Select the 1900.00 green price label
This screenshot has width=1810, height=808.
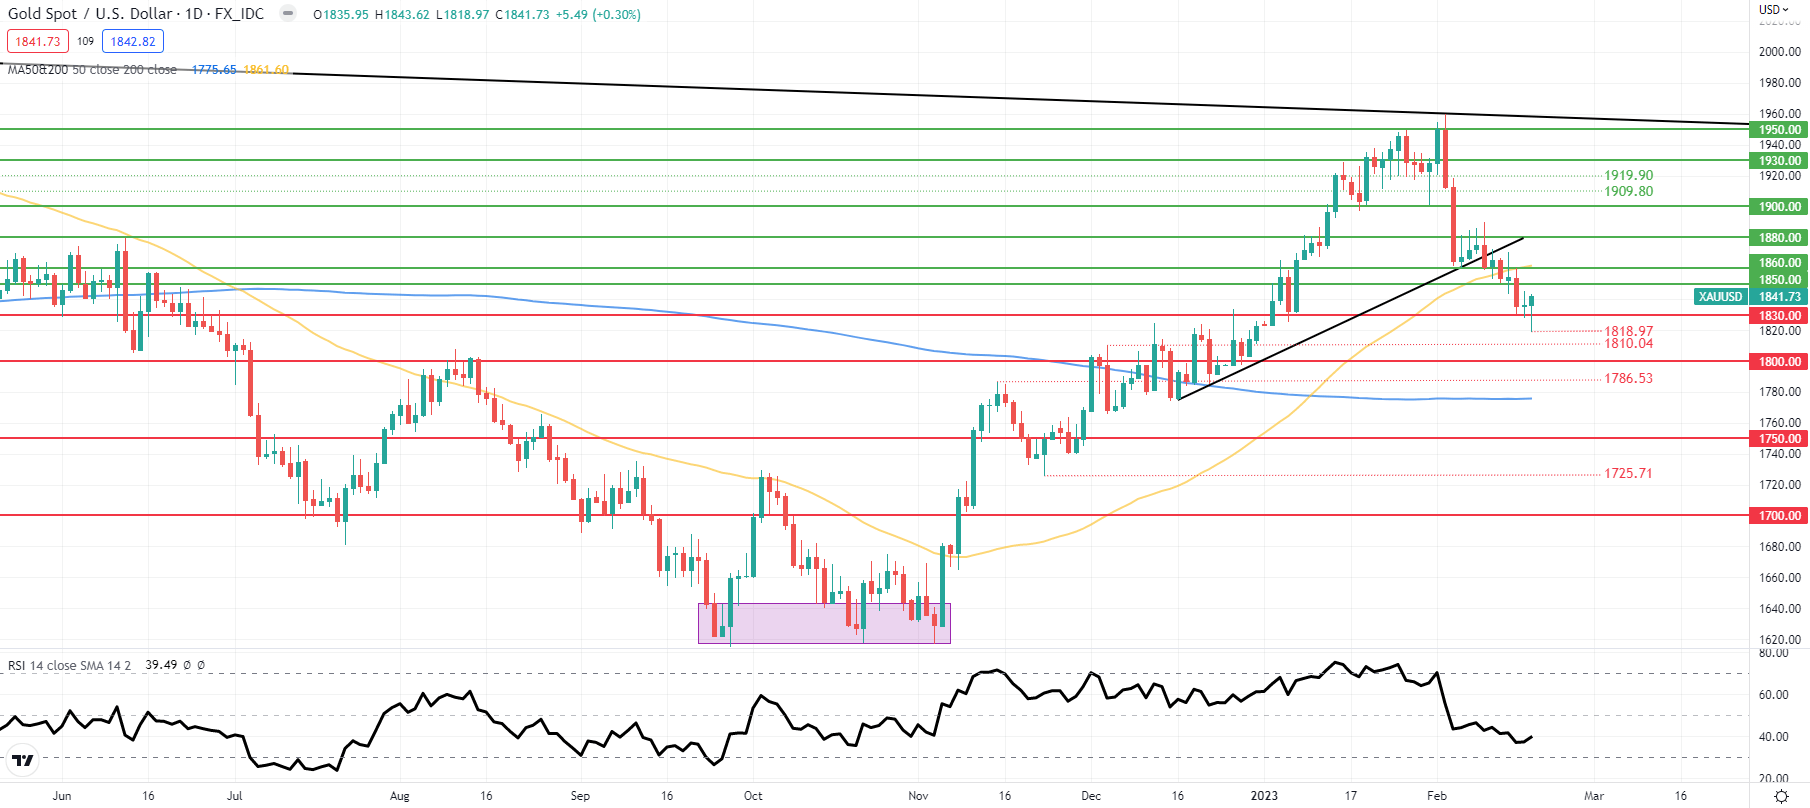tap(1780, 206)
